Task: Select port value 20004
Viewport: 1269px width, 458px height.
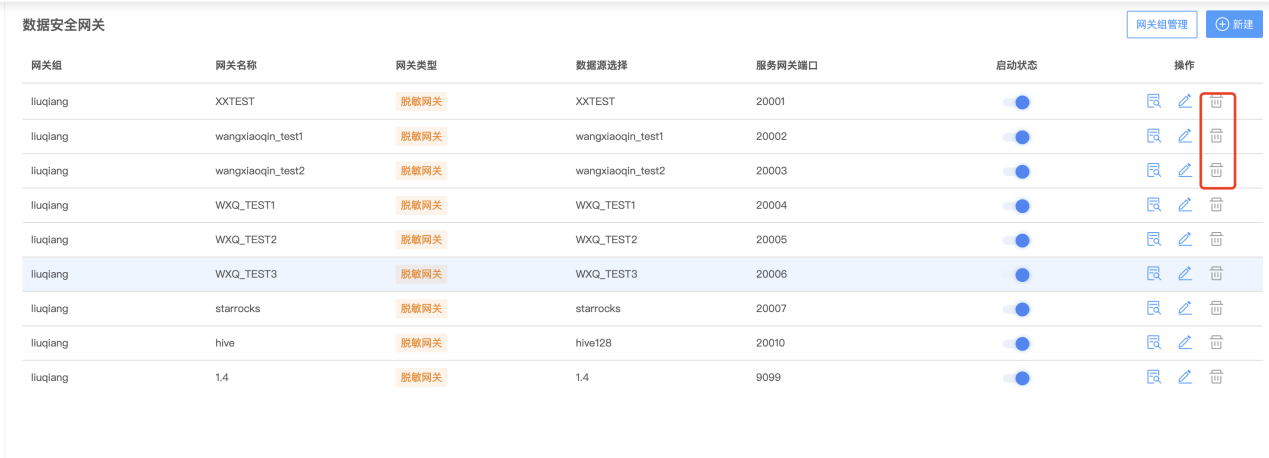Action: tap(771, 205)
